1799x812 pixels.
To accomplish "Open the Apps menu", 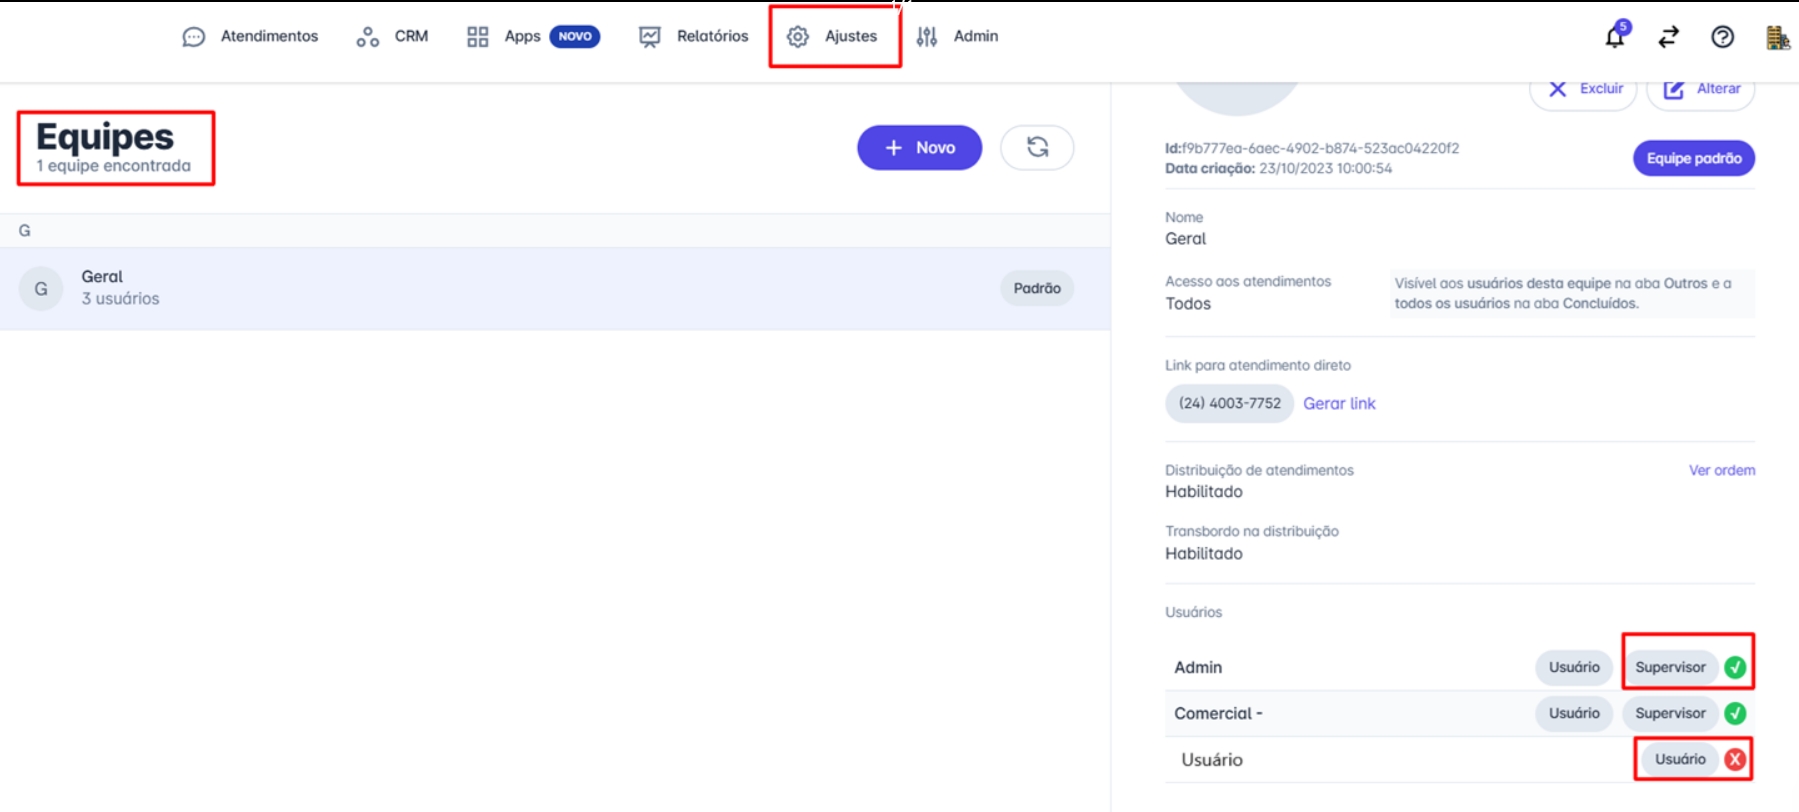I will pyautogui.click(x=523, y=37).
